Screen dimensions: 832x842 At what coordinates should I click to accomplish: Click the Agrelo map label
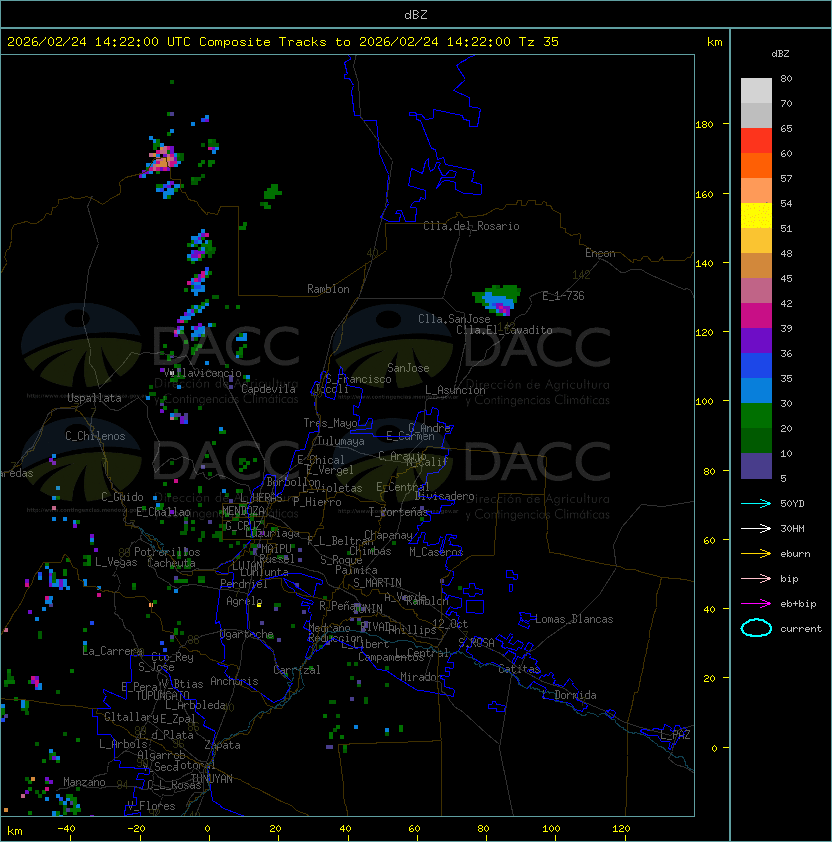pos(244,601)
